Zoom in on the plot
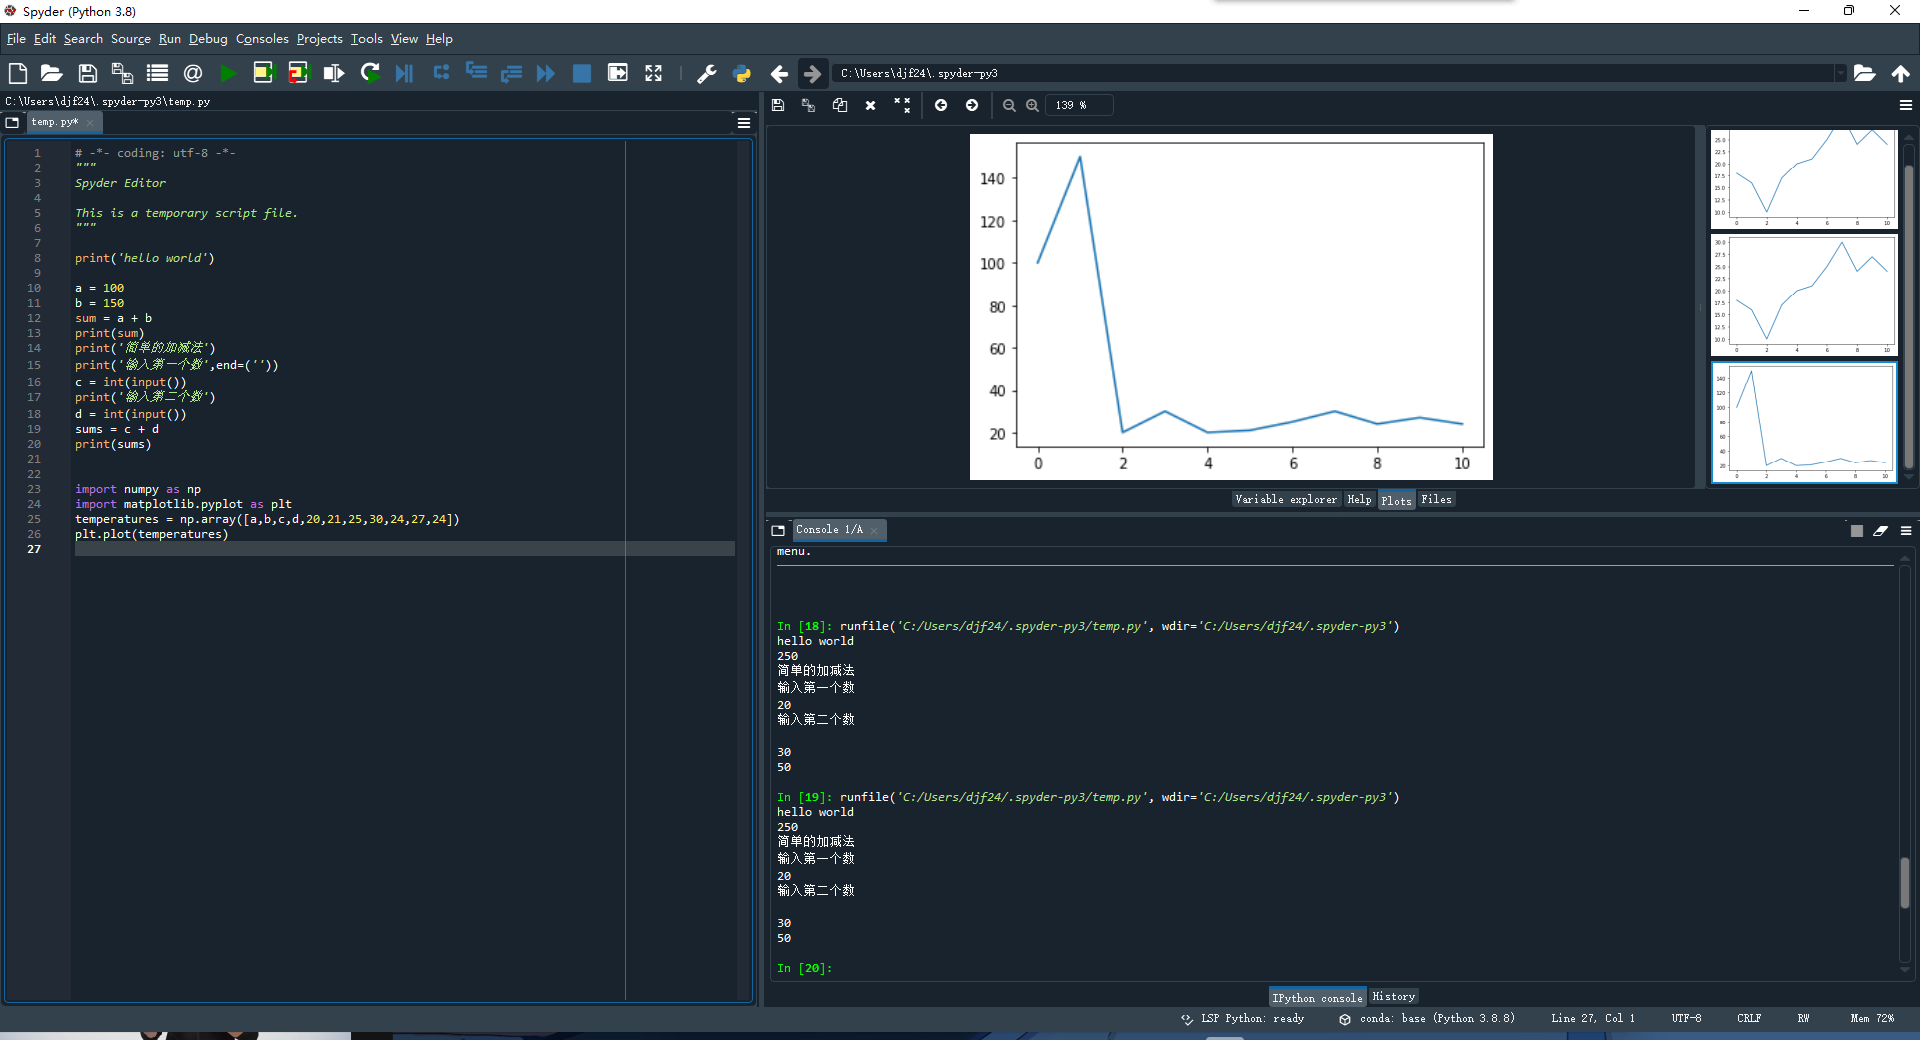Image resolution: width=1920 pixels, height=1040 pixels. pyautogui.click(x=1033, y=105)
